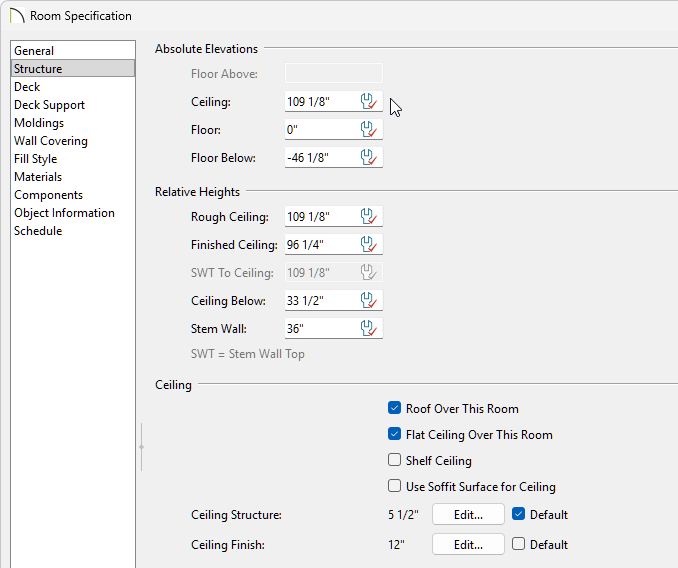Viewport: 678px width, 568px height.
Task: Enable Use Soffit Surface for Ceiling
Action: pyautogui.click(x=394, y=485)
